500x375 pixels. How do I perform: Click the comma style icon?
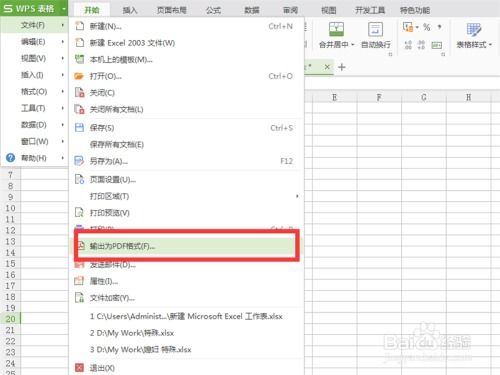pyautogui.click(x=440, y=27)
